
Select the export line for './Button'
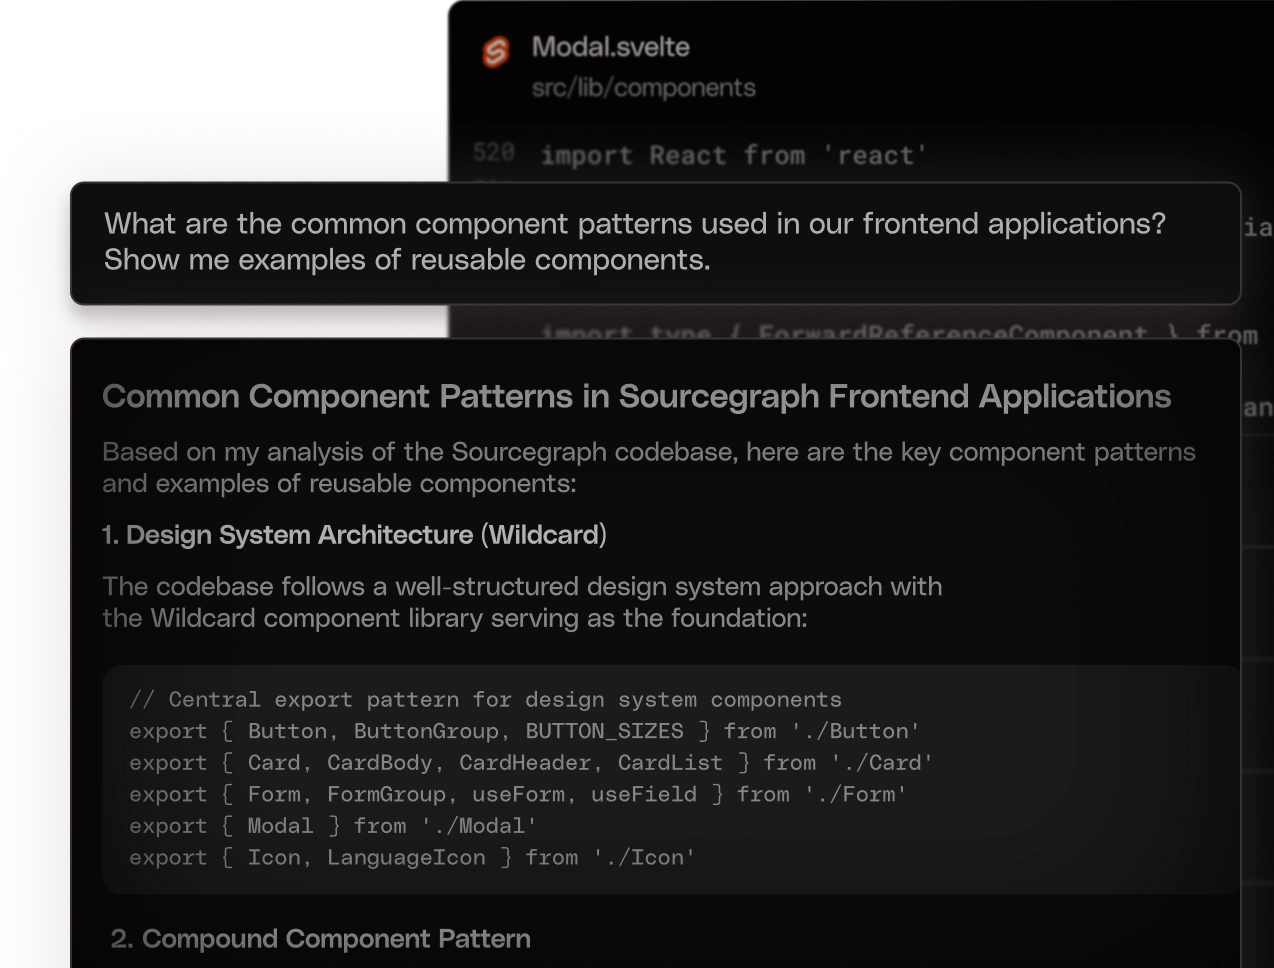(525, 731)
